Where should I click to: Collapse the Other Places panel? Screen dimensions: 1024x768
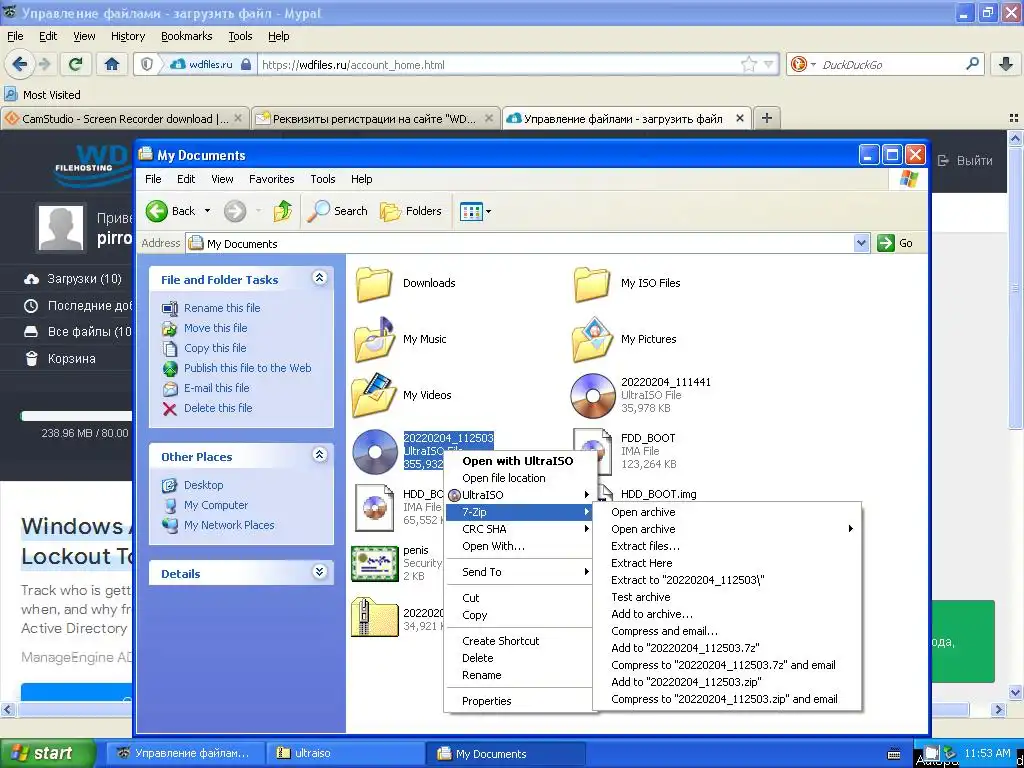319,455
